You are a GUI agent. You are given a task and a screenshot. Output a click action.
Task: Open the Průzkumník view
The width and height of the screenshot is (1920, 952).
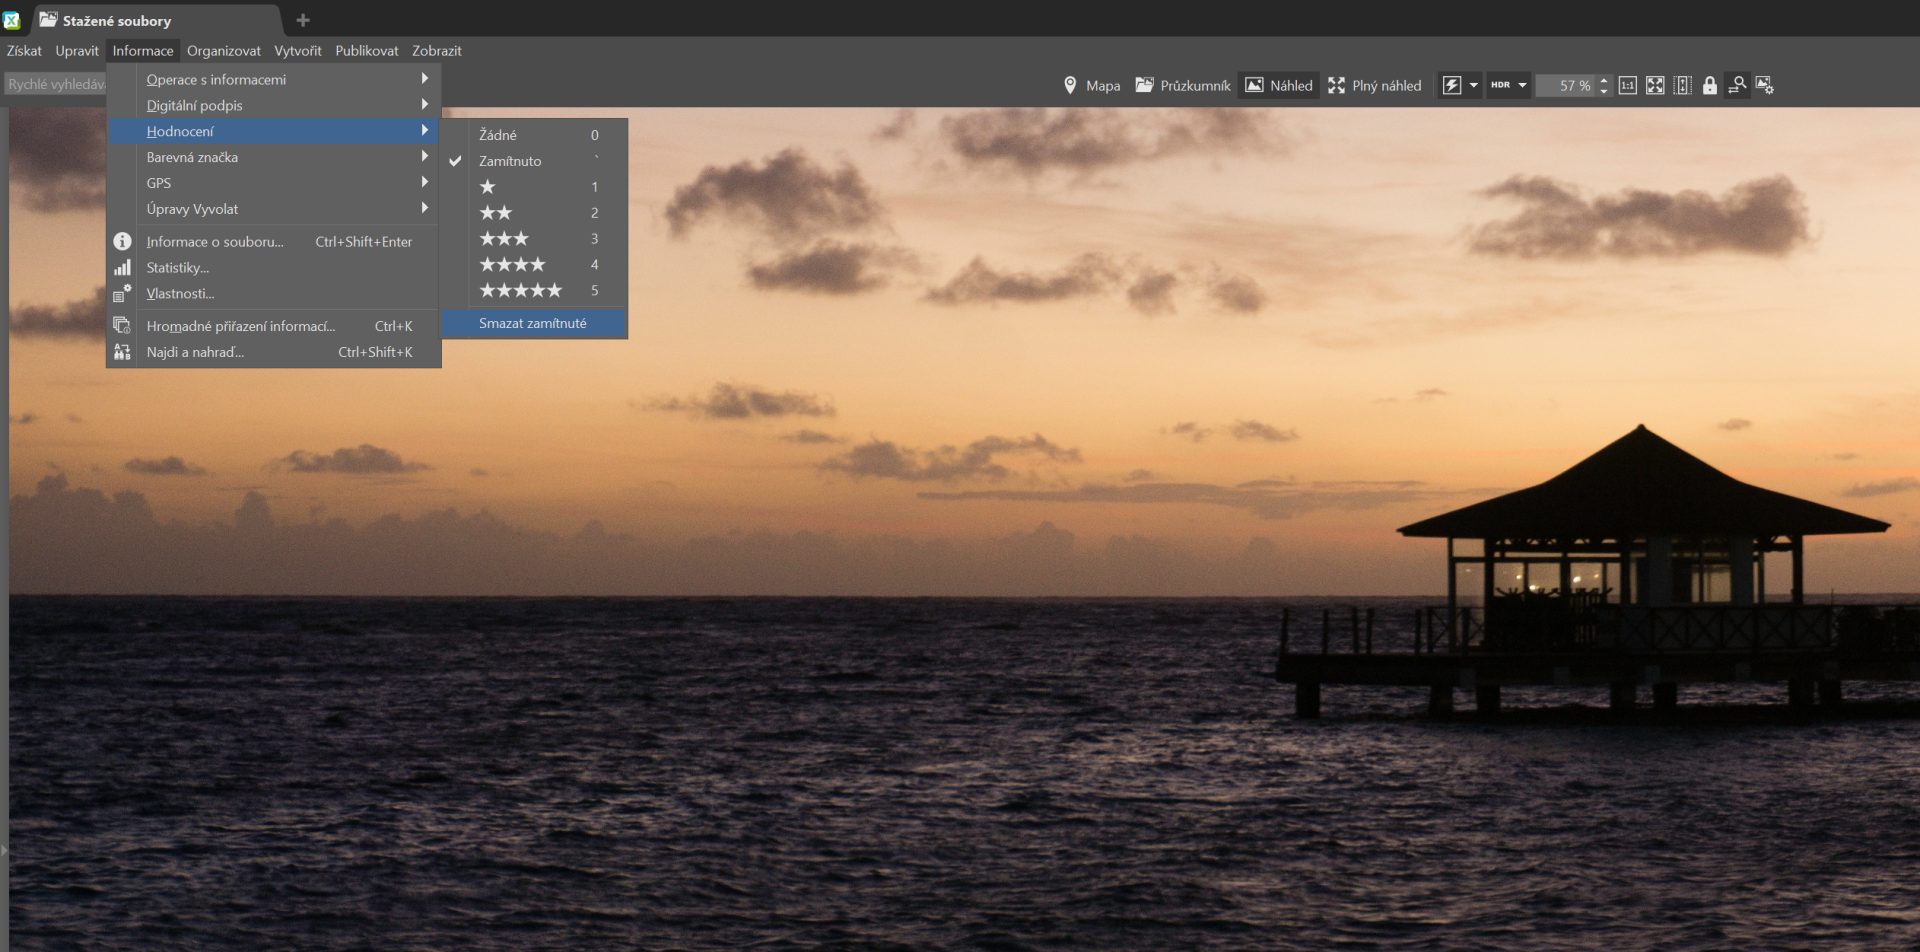pos(1183,86)
